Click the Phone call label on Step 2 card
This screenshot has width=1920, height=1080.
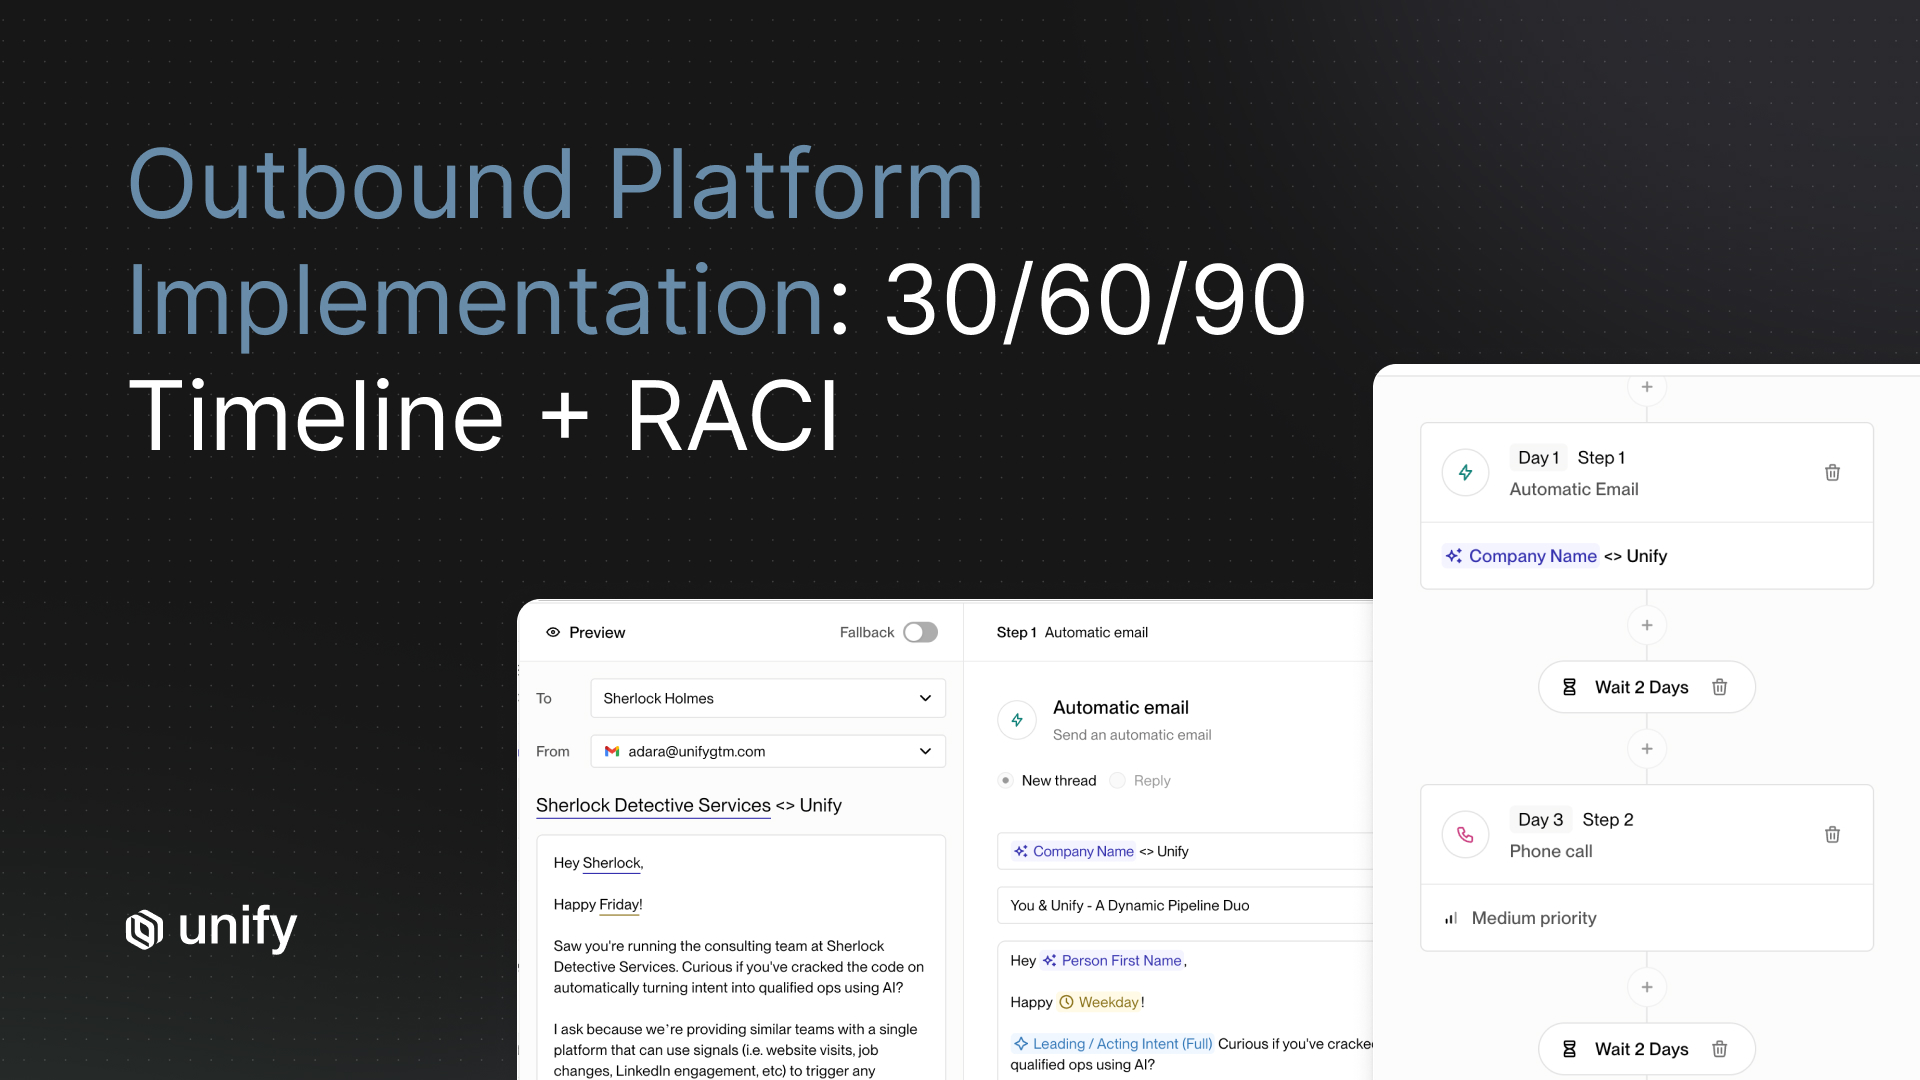1551,851
